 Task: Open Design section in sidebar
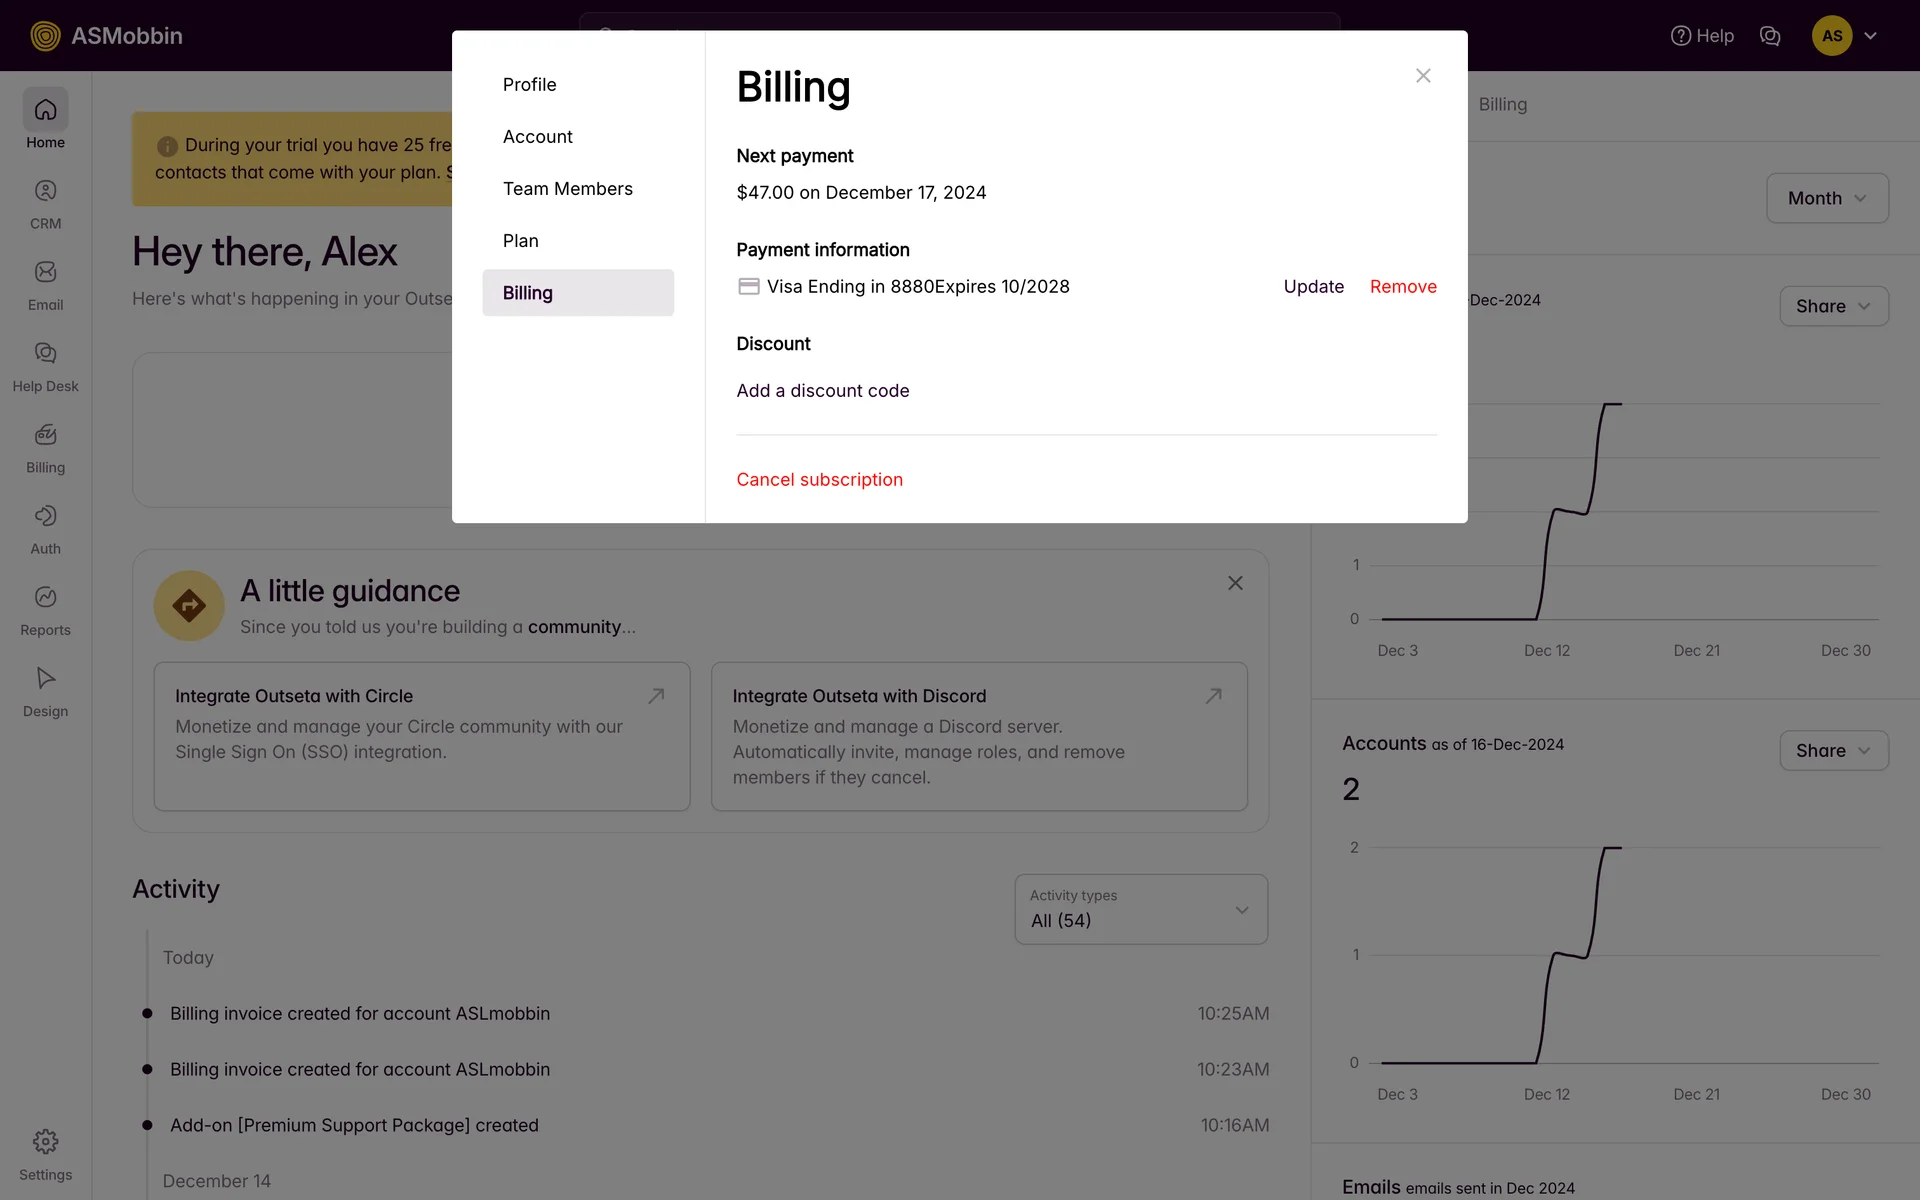pyautogui.click(x=45, y=691)
